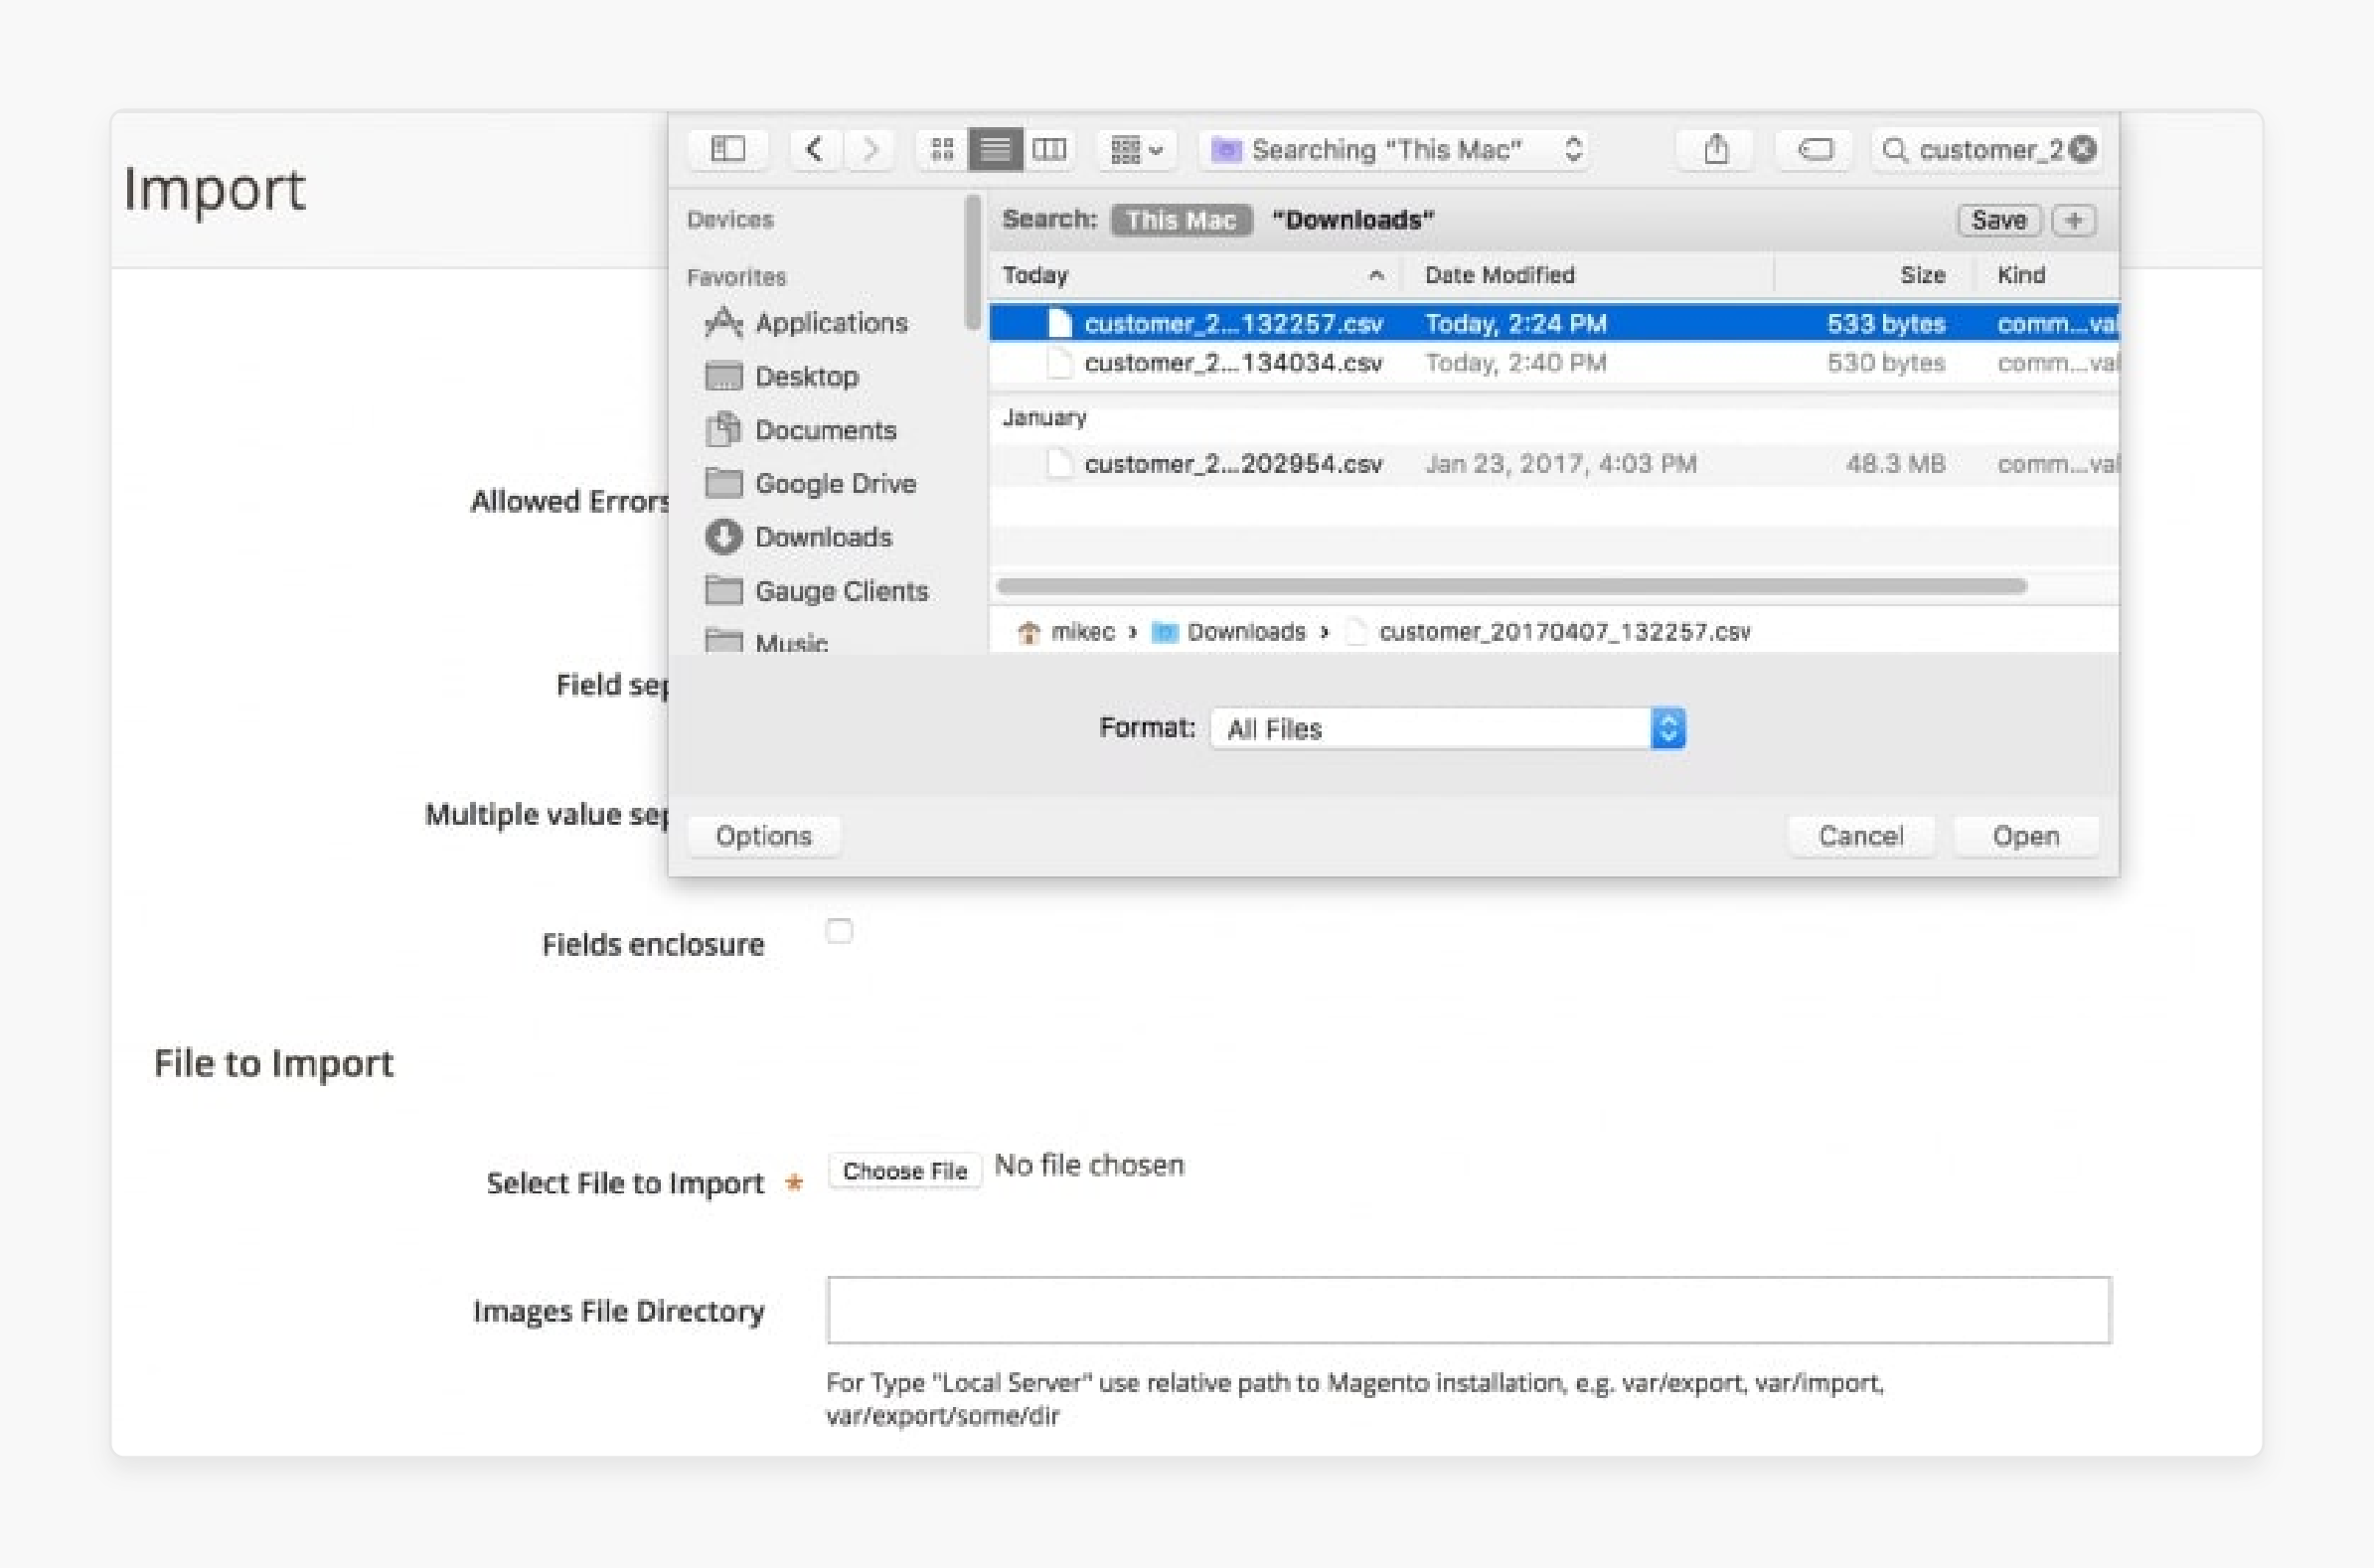This screenshot has height=1568, width=2374.
Task: Click the Options button
Action: coord(764,836)
